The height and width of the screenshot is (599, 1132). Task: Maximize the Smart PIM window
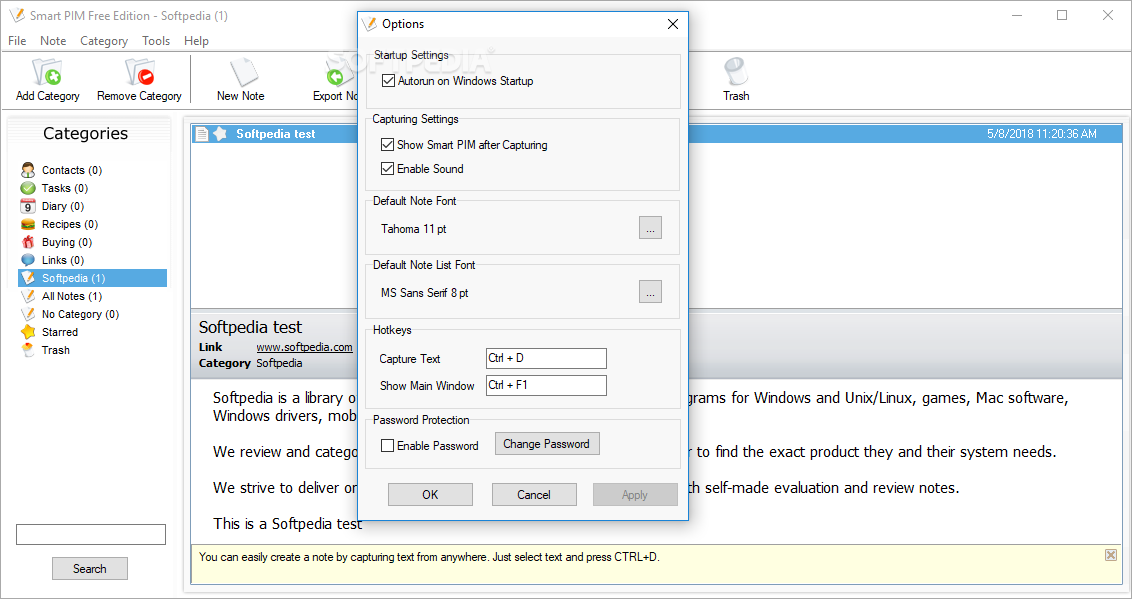tap(1062, 15)
